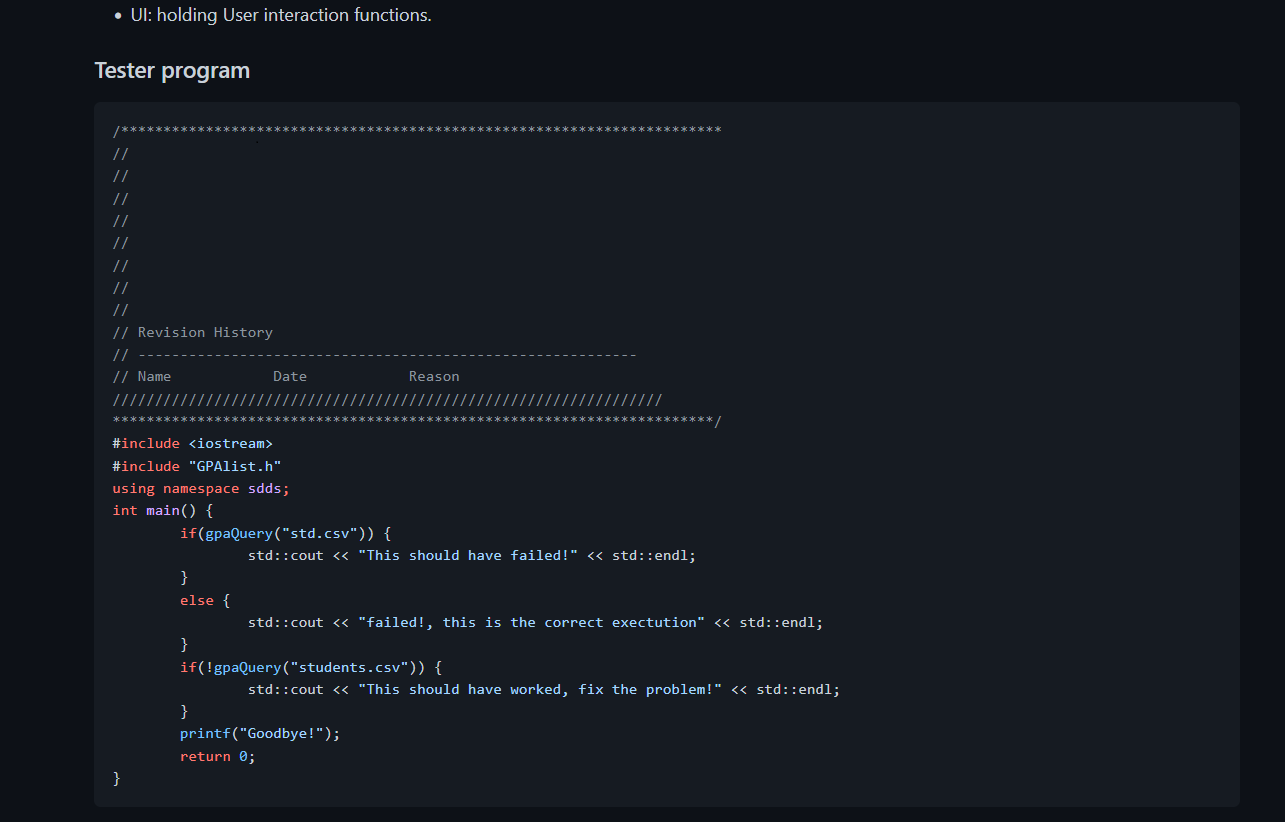
Task: Click the Revision History comment line
Action: pyautogui.click(x=192, y=332)
